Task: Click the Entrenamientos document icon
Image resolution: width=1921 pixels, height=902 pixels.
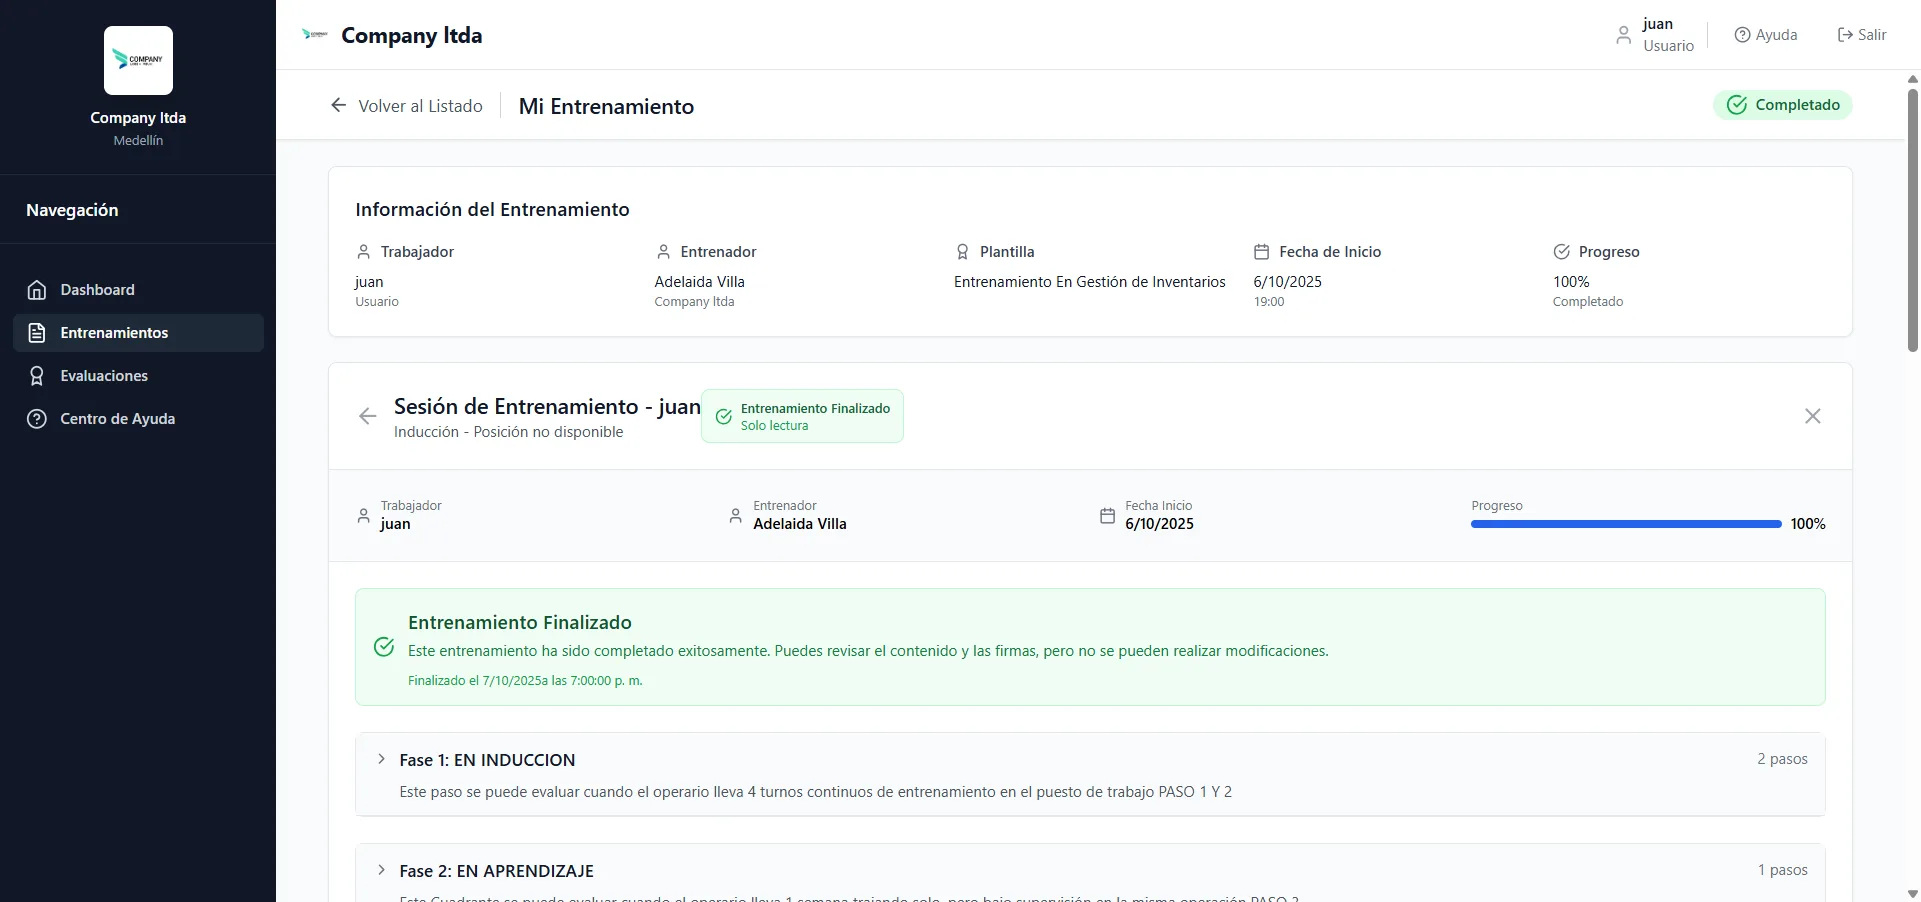Action: pyautogui.click(x=37, y=333)
